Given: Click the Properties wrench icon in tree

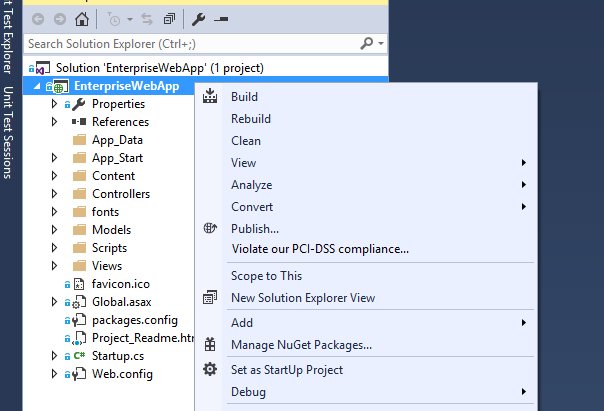Looking at the screenshot, I should pos(79,104).
